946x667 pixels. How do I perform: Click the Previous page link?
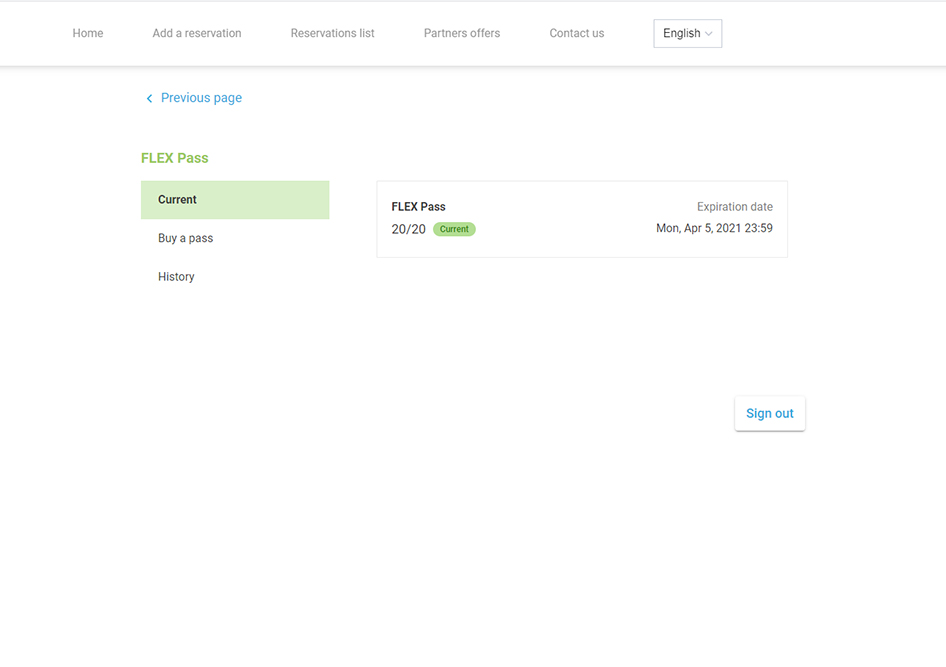201,98
